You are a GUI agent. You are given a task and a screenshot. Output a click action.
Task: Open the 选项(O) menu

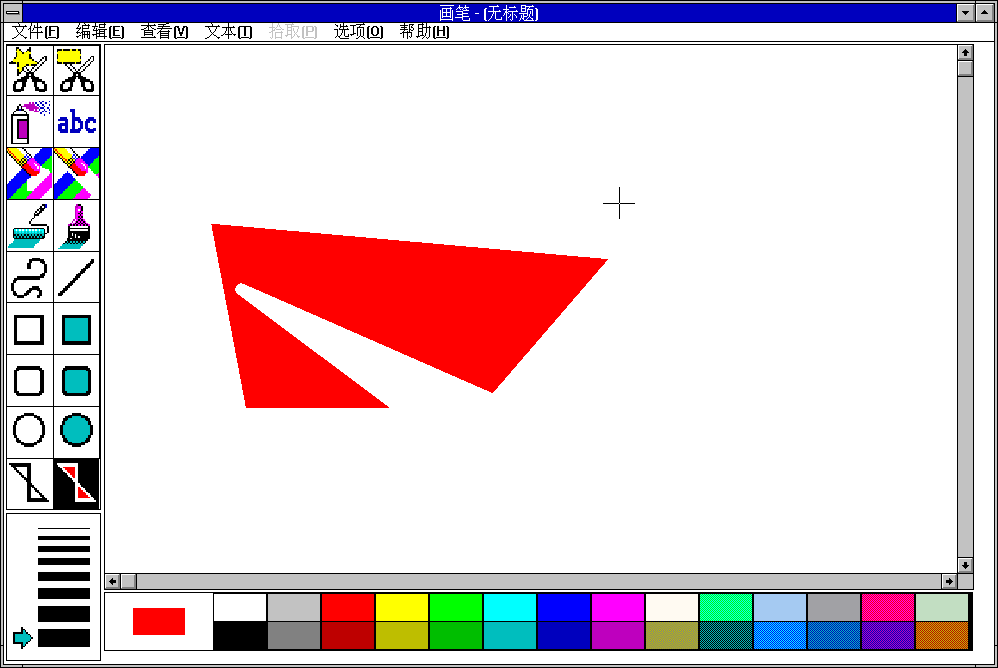click(x=358, y=31)
